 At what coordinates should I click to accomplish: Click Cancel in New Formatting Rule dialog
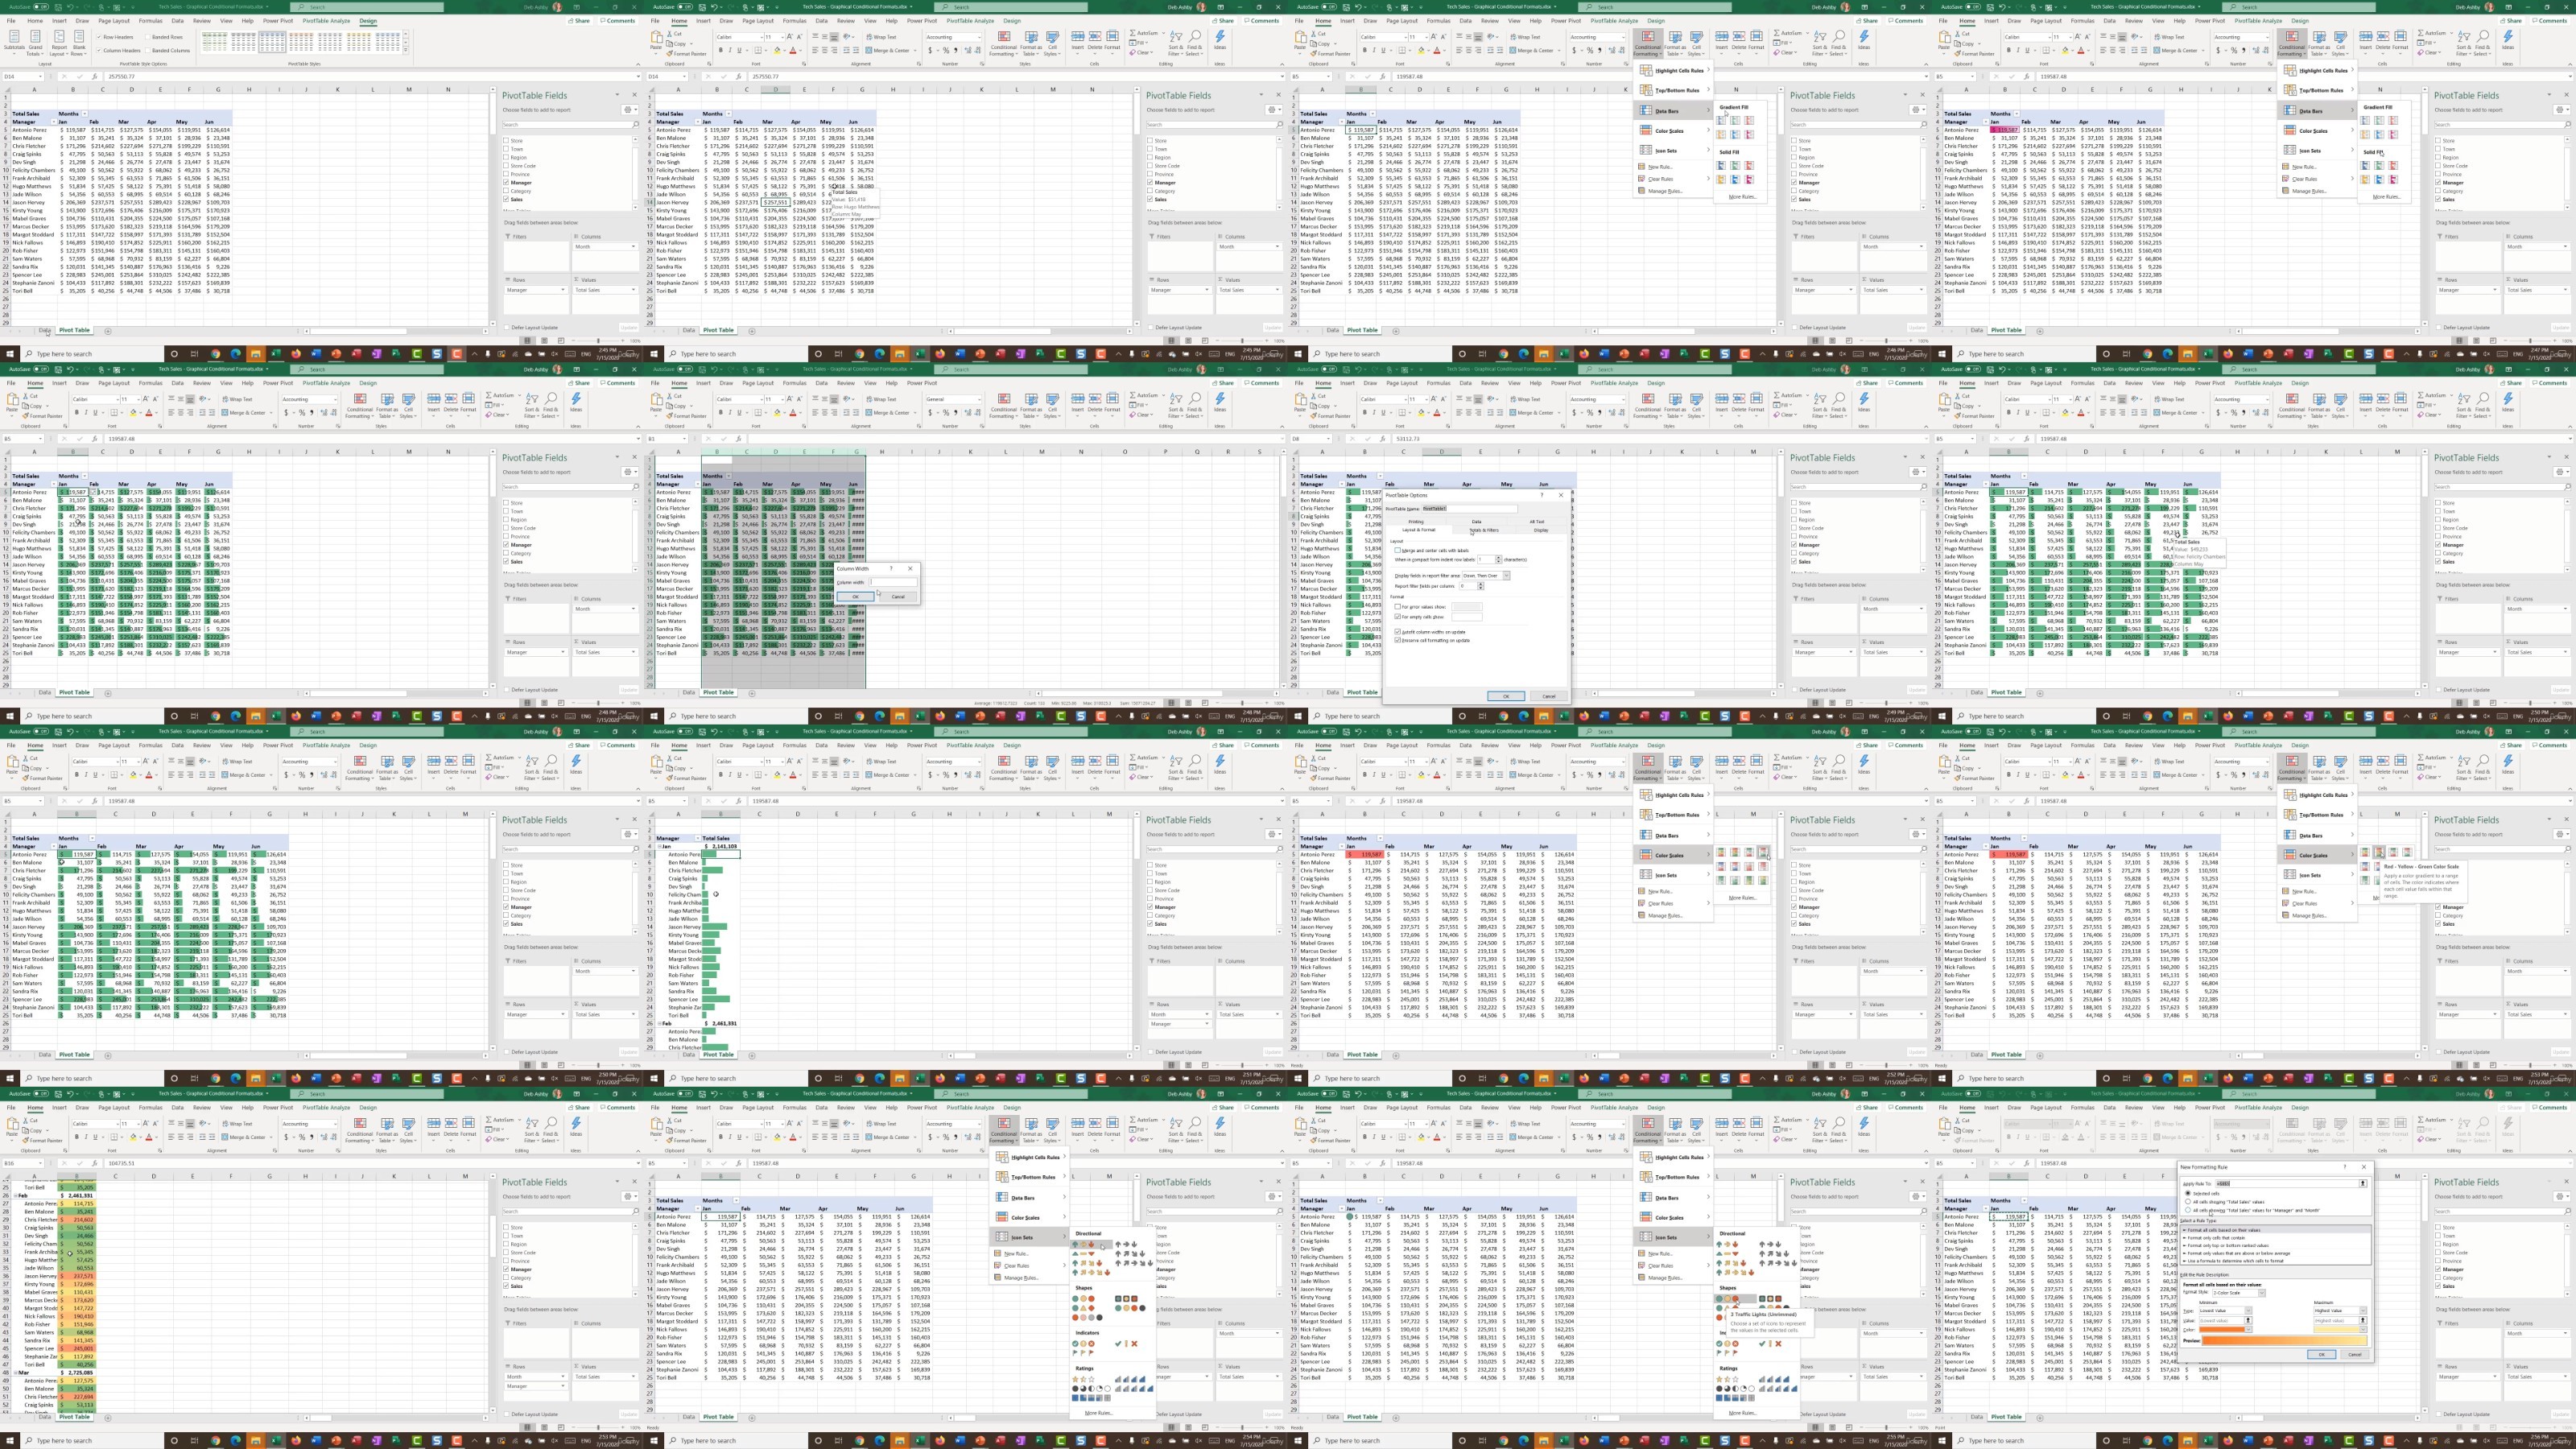pyautogui.click(x=2355, y=1355)
